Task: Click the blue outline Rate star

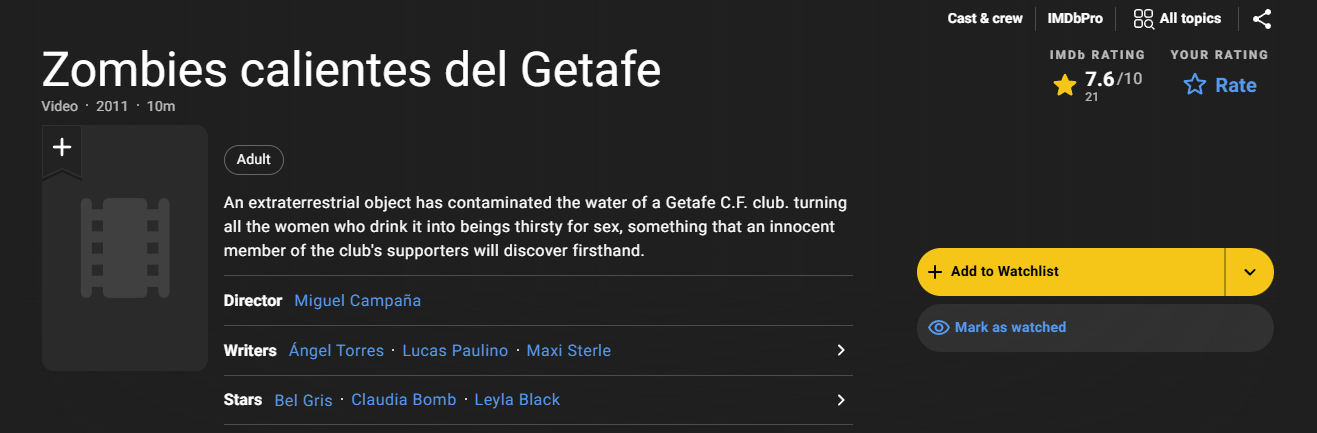Action: click(1194, 86)
